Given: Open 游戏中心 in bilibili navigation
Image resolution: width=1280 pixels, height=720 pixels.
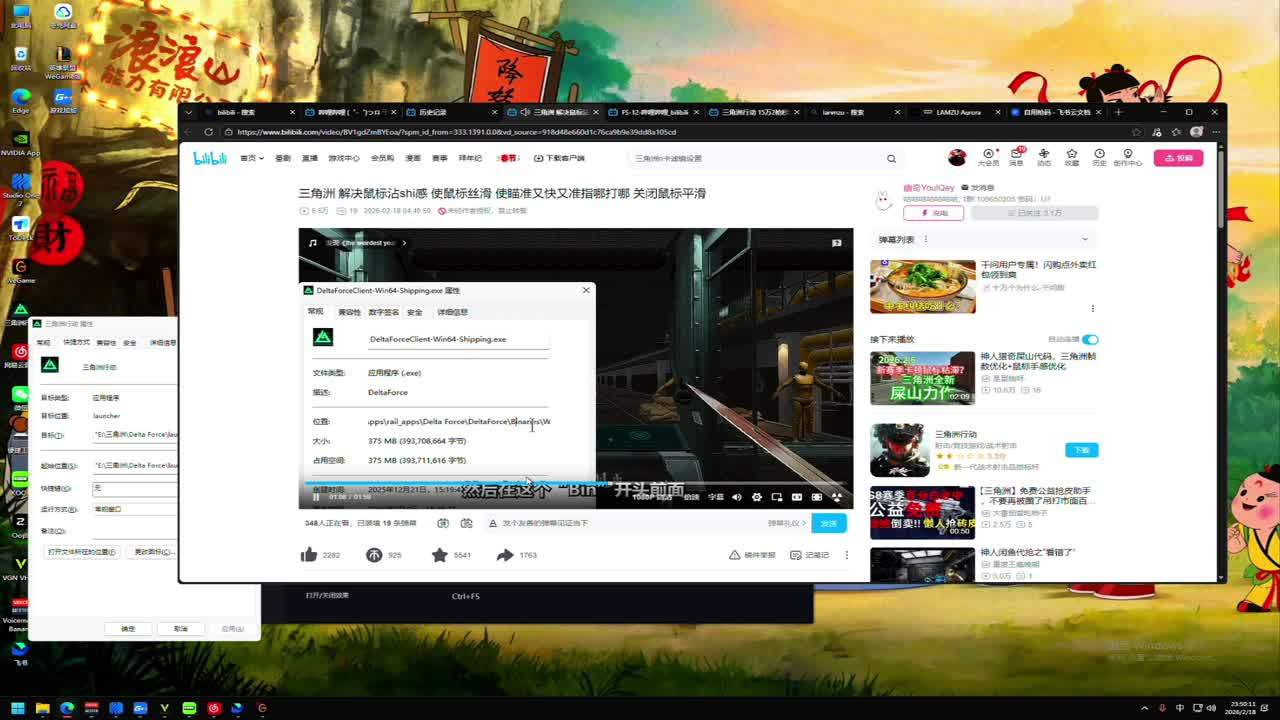Looking at the screenshot, I should (344, 158).
